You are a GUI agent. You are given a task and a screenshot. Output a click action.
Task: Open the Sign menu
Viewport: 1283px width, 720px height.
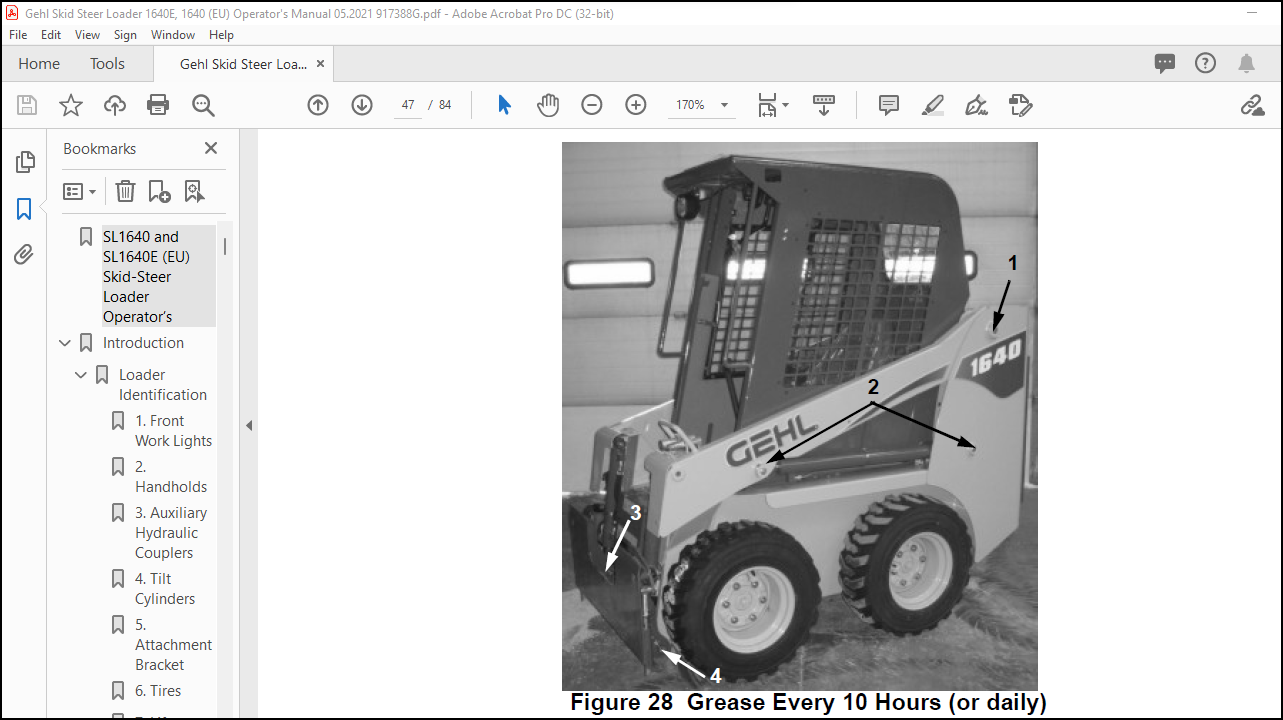125,34
